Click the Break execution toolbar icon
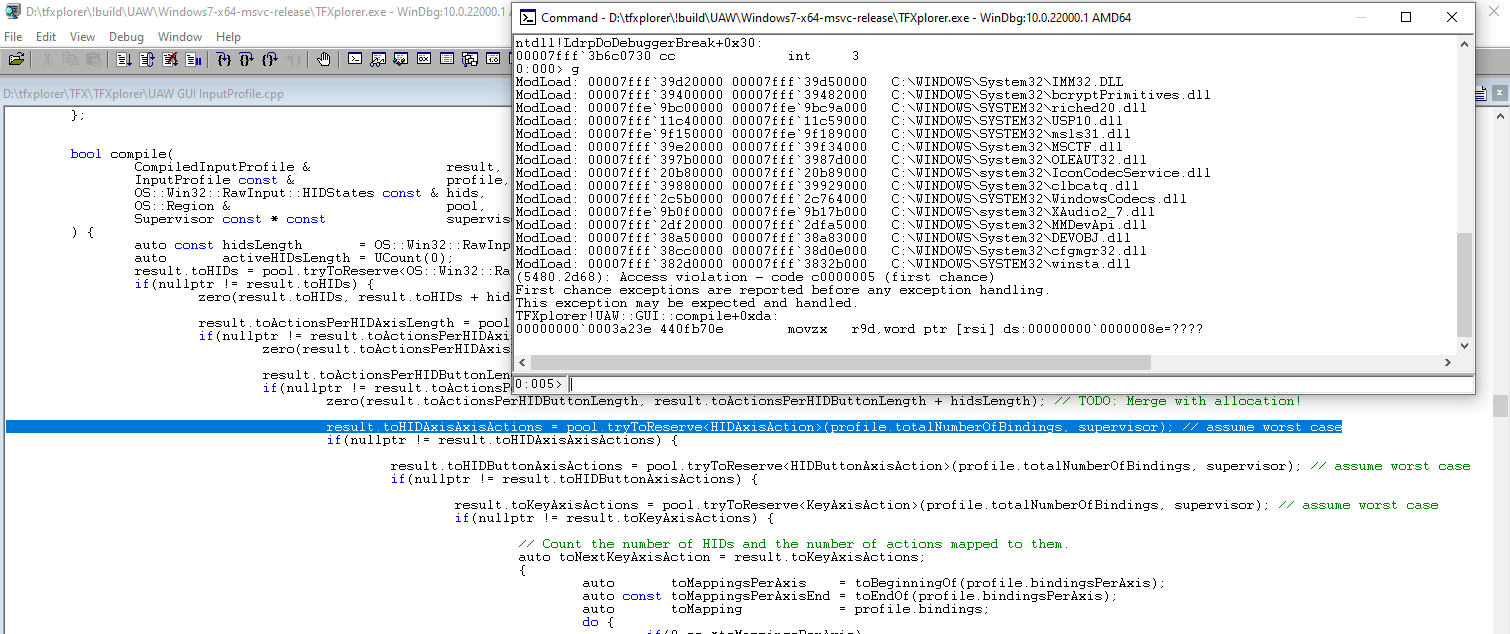Viewport: 1510px width, 634px height. (x=194, y=60)
